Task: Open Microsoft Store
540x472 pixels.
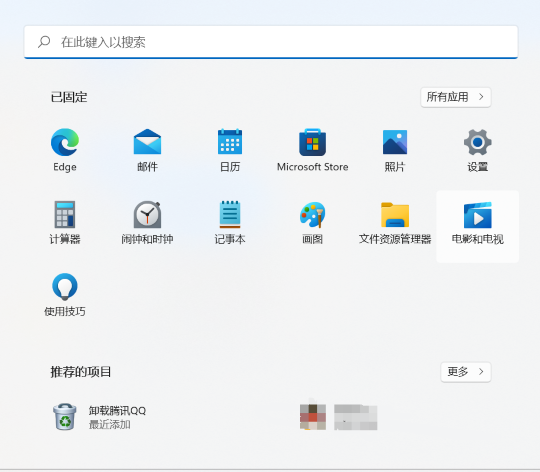Action: click(313, 150)
